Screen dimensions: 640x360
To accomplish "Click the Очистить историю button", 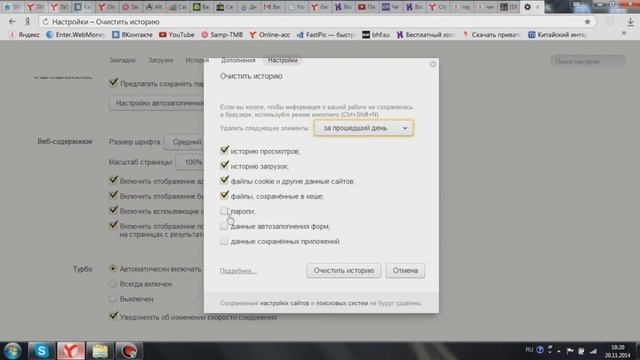I will 344,270.
